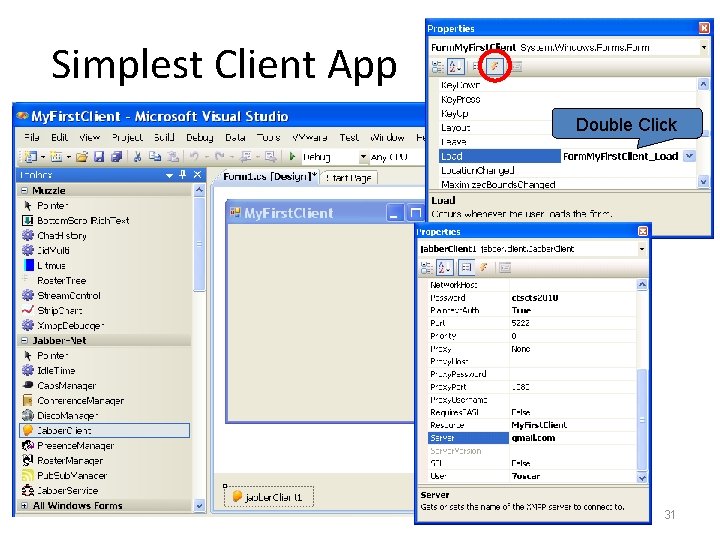720x540 pixels.
Task: Open the Tools menu
Action: (269, 137)
